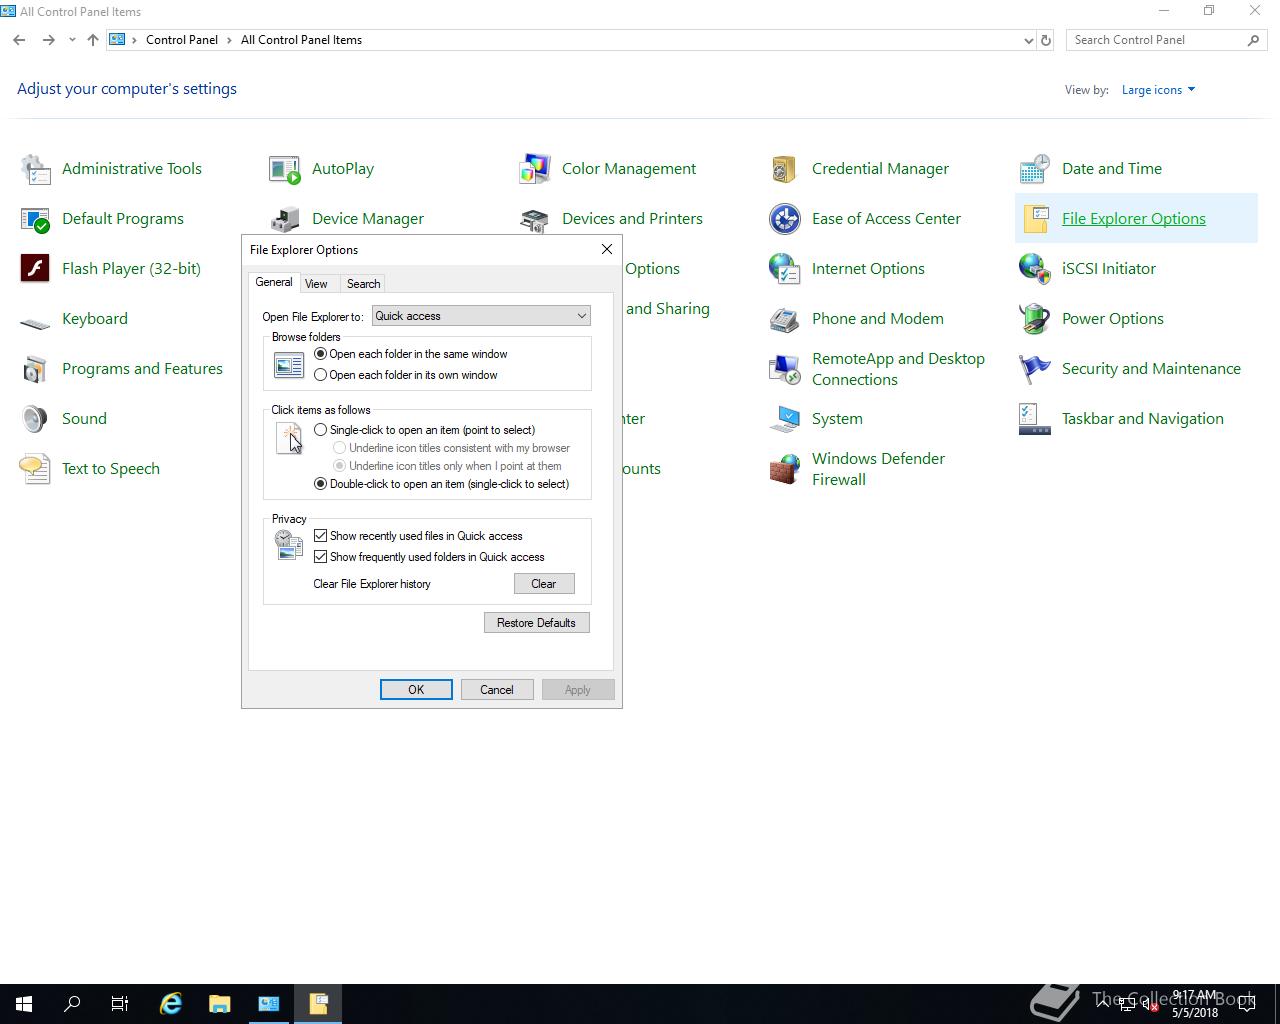Open the View by Large icons dropdown
Viewport: 1280px width, 1024px height.
pos(1158,90)
